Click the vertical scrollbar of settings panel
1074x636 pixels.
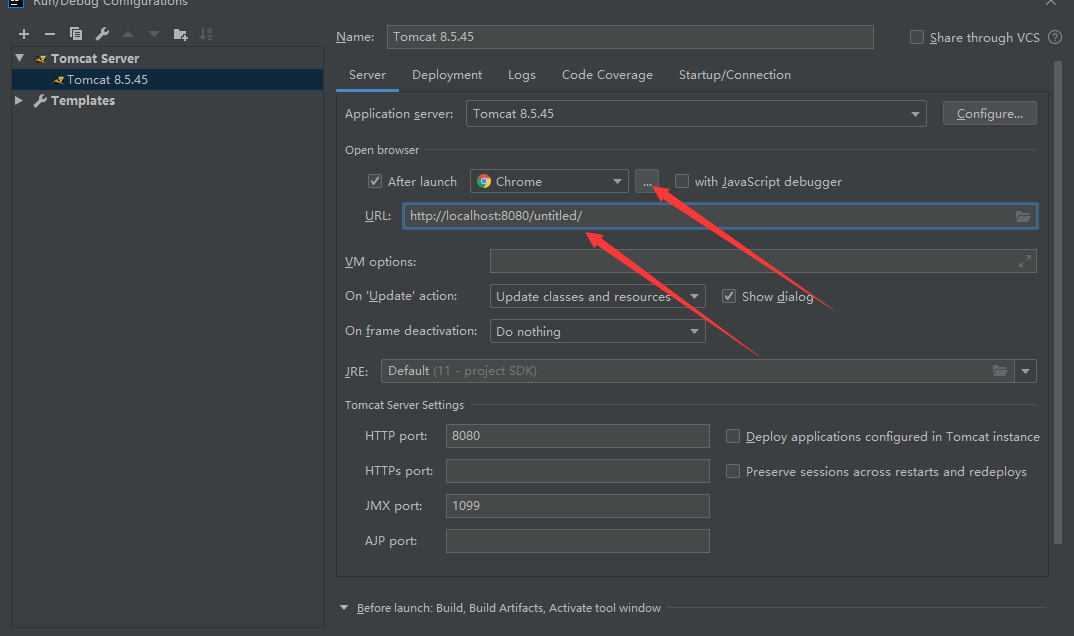(x=1058, y=301)
